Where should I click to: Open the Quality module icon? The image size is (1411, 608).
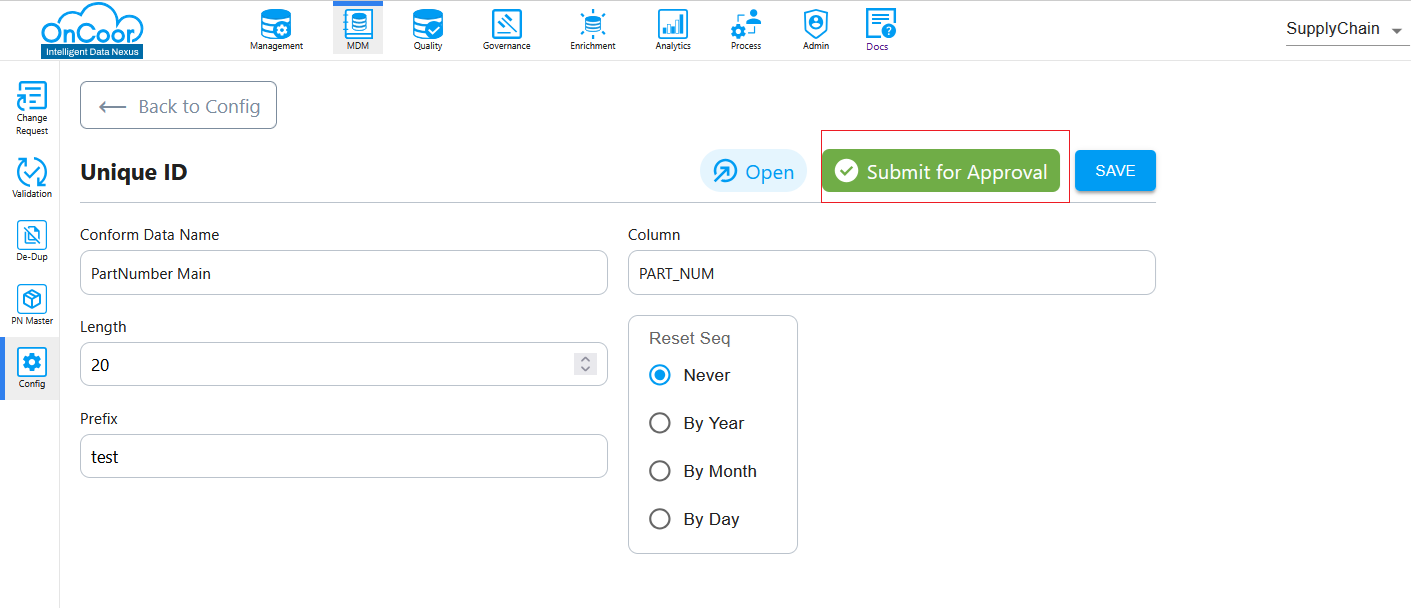pos(428,30)
